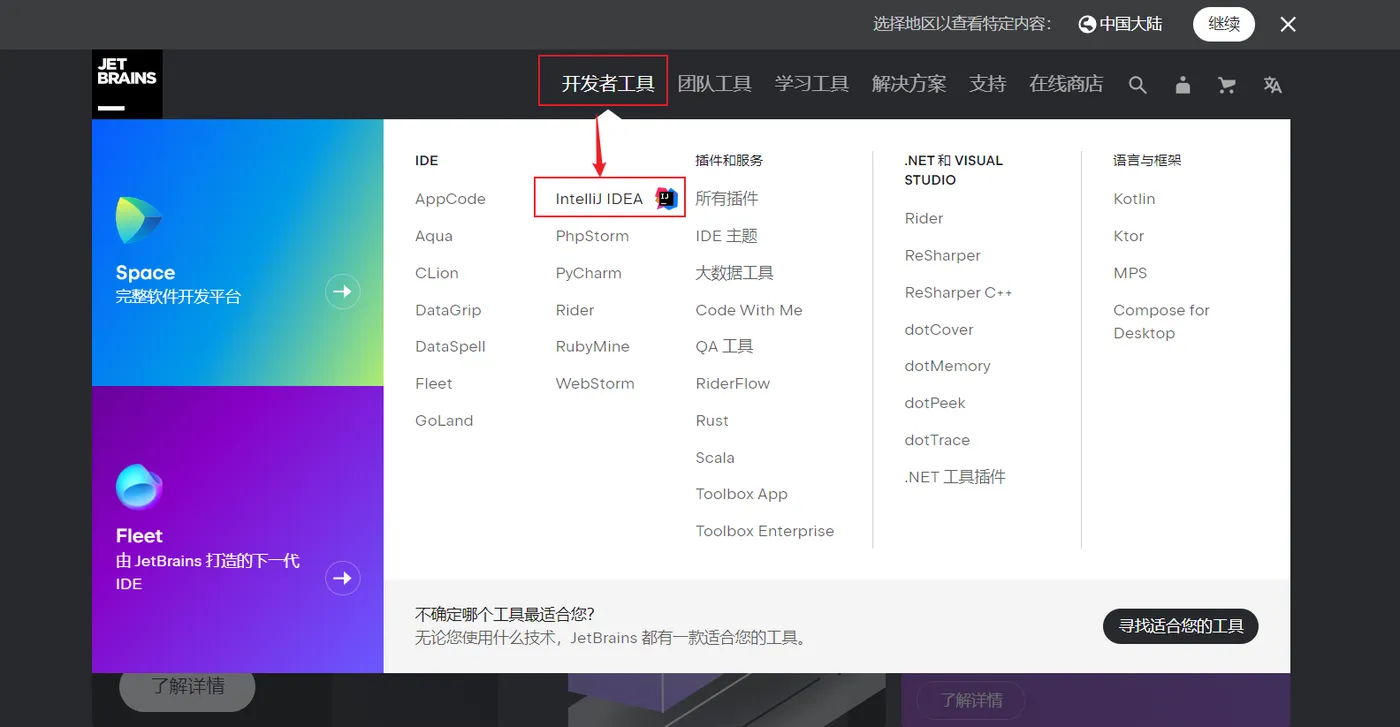Open the Kotlin link
Viewport: 1400px width, 727px height.
pos(1134,199)
